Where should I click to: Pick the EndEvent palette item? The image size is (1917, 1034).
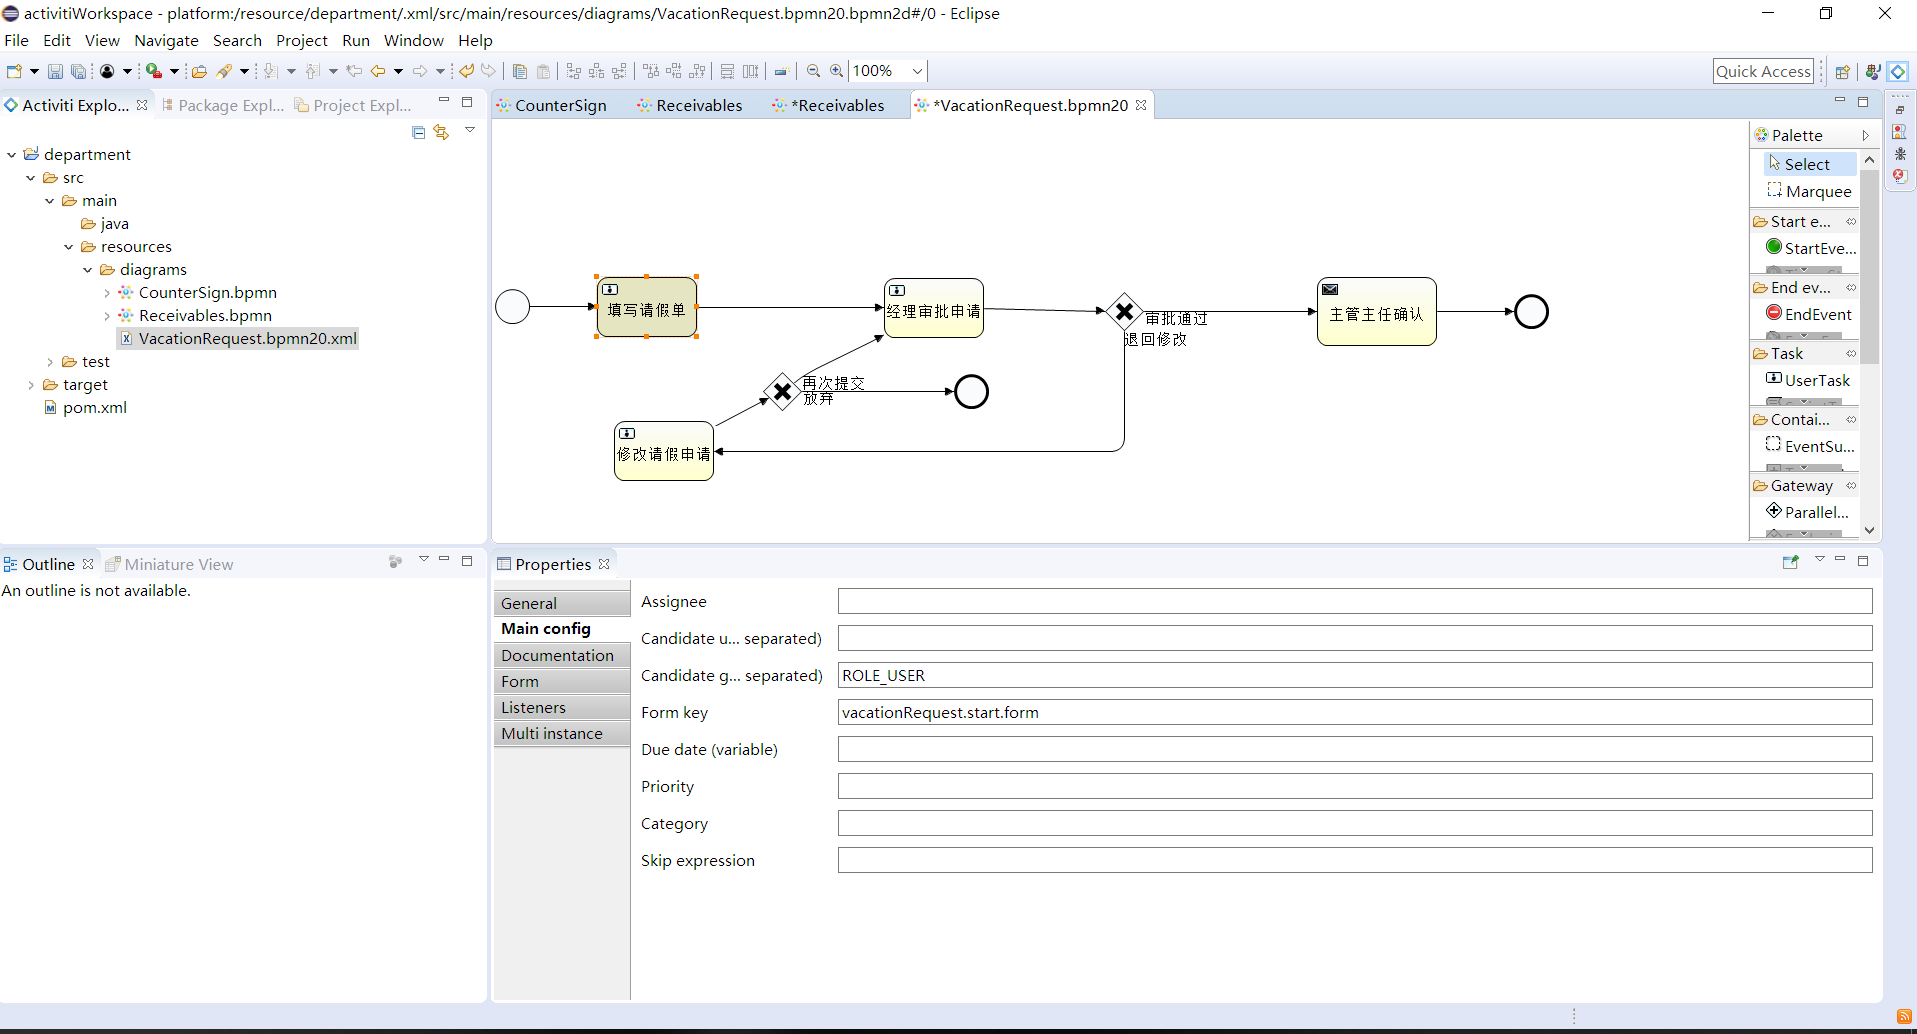[x=1809, y=314]
